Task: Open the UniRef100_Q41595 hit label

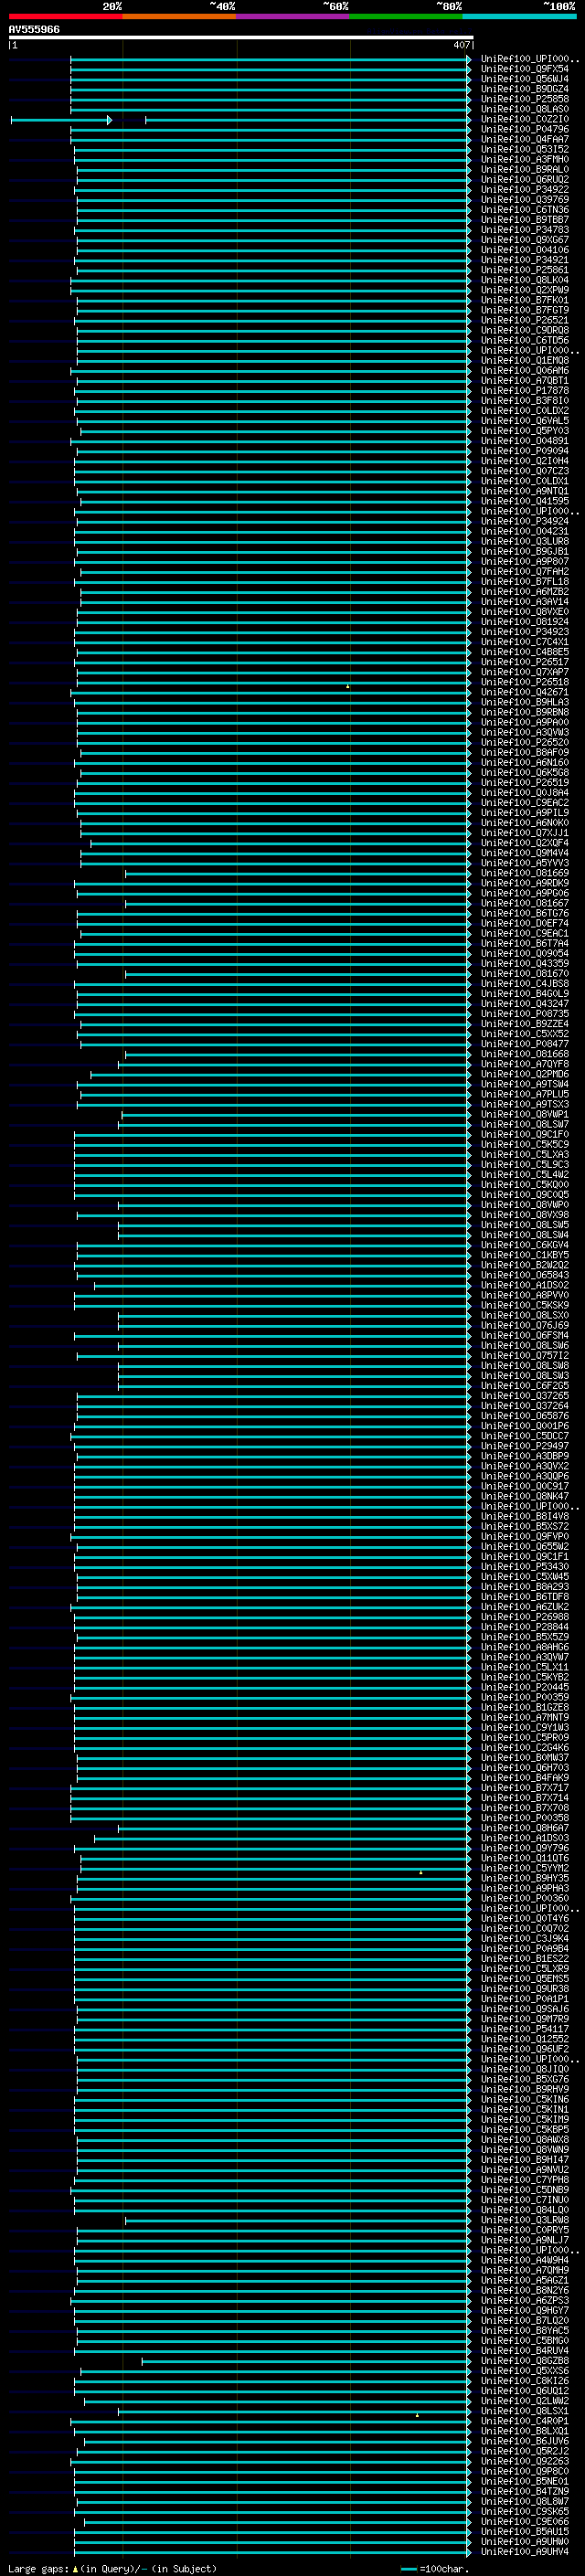Action: click(x=525, y=501)
